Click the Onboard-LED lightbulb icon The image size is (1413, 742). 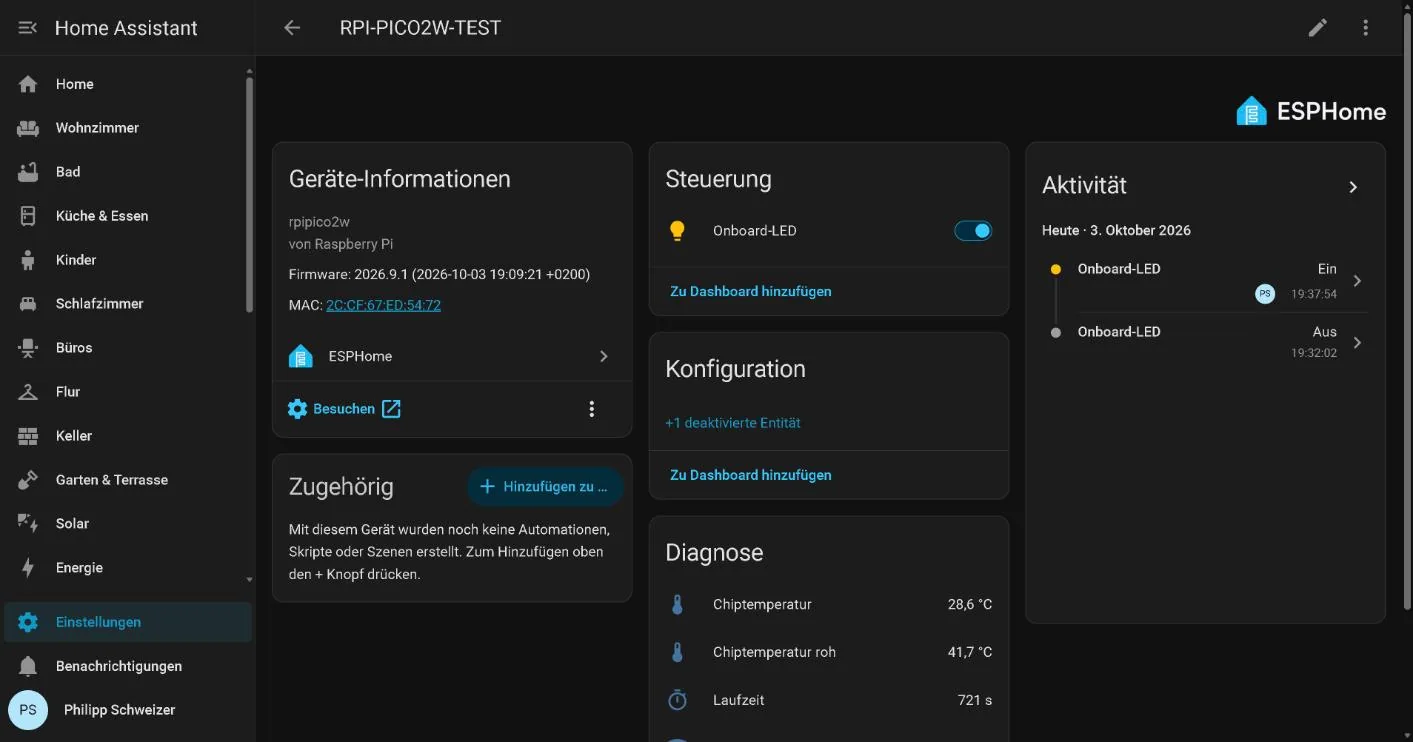[x=677, y=231]
